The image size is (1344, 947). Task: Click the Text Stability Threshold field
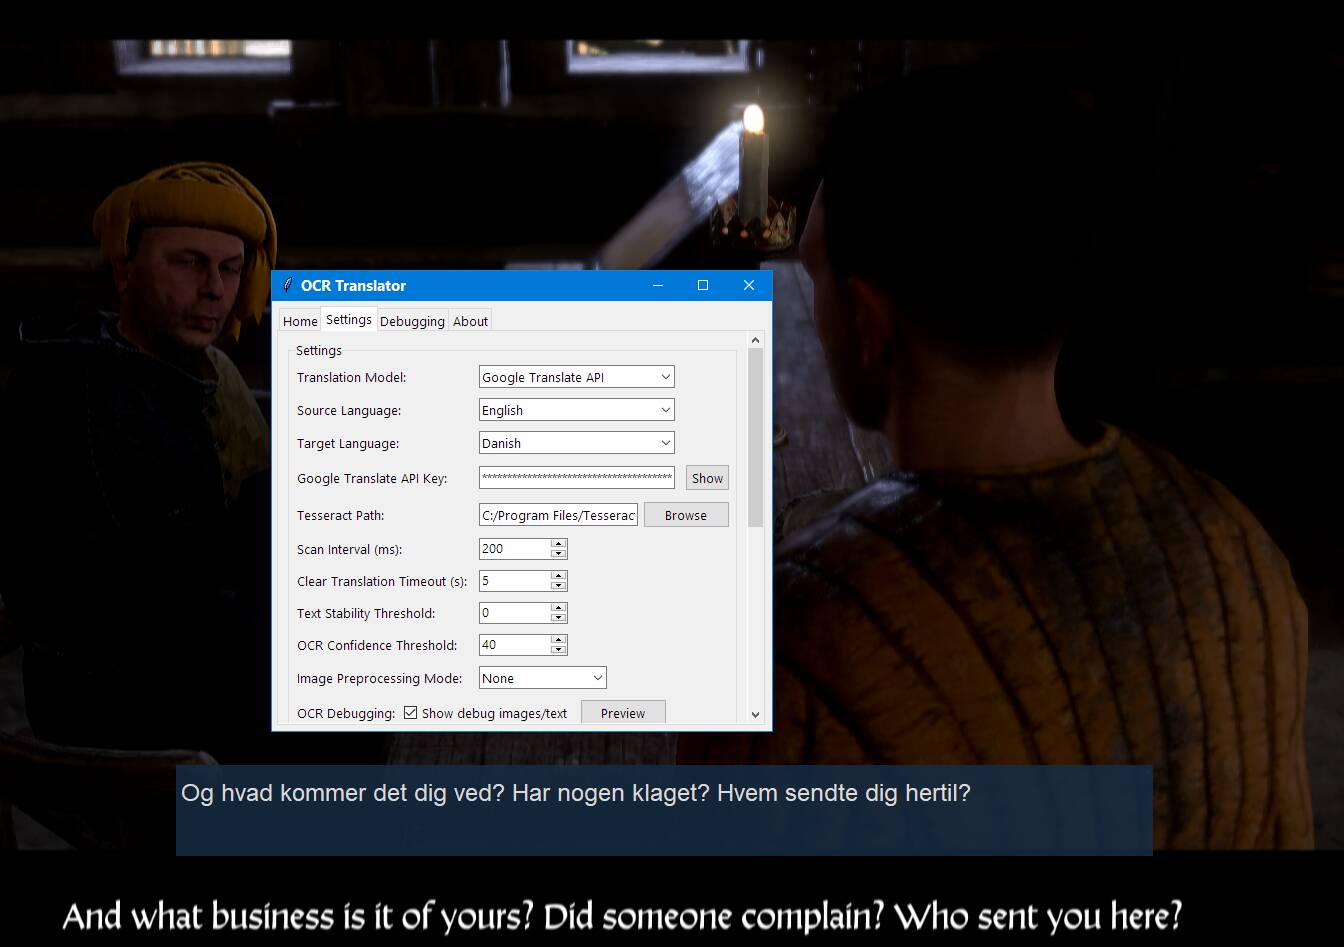515,612
